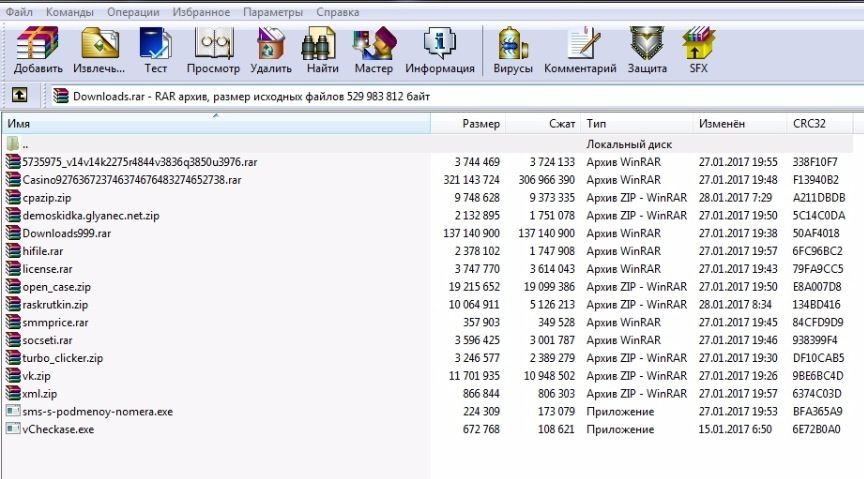
Task: Open the Файл menu
Action: pyautogui.click(x=19, y=12)
